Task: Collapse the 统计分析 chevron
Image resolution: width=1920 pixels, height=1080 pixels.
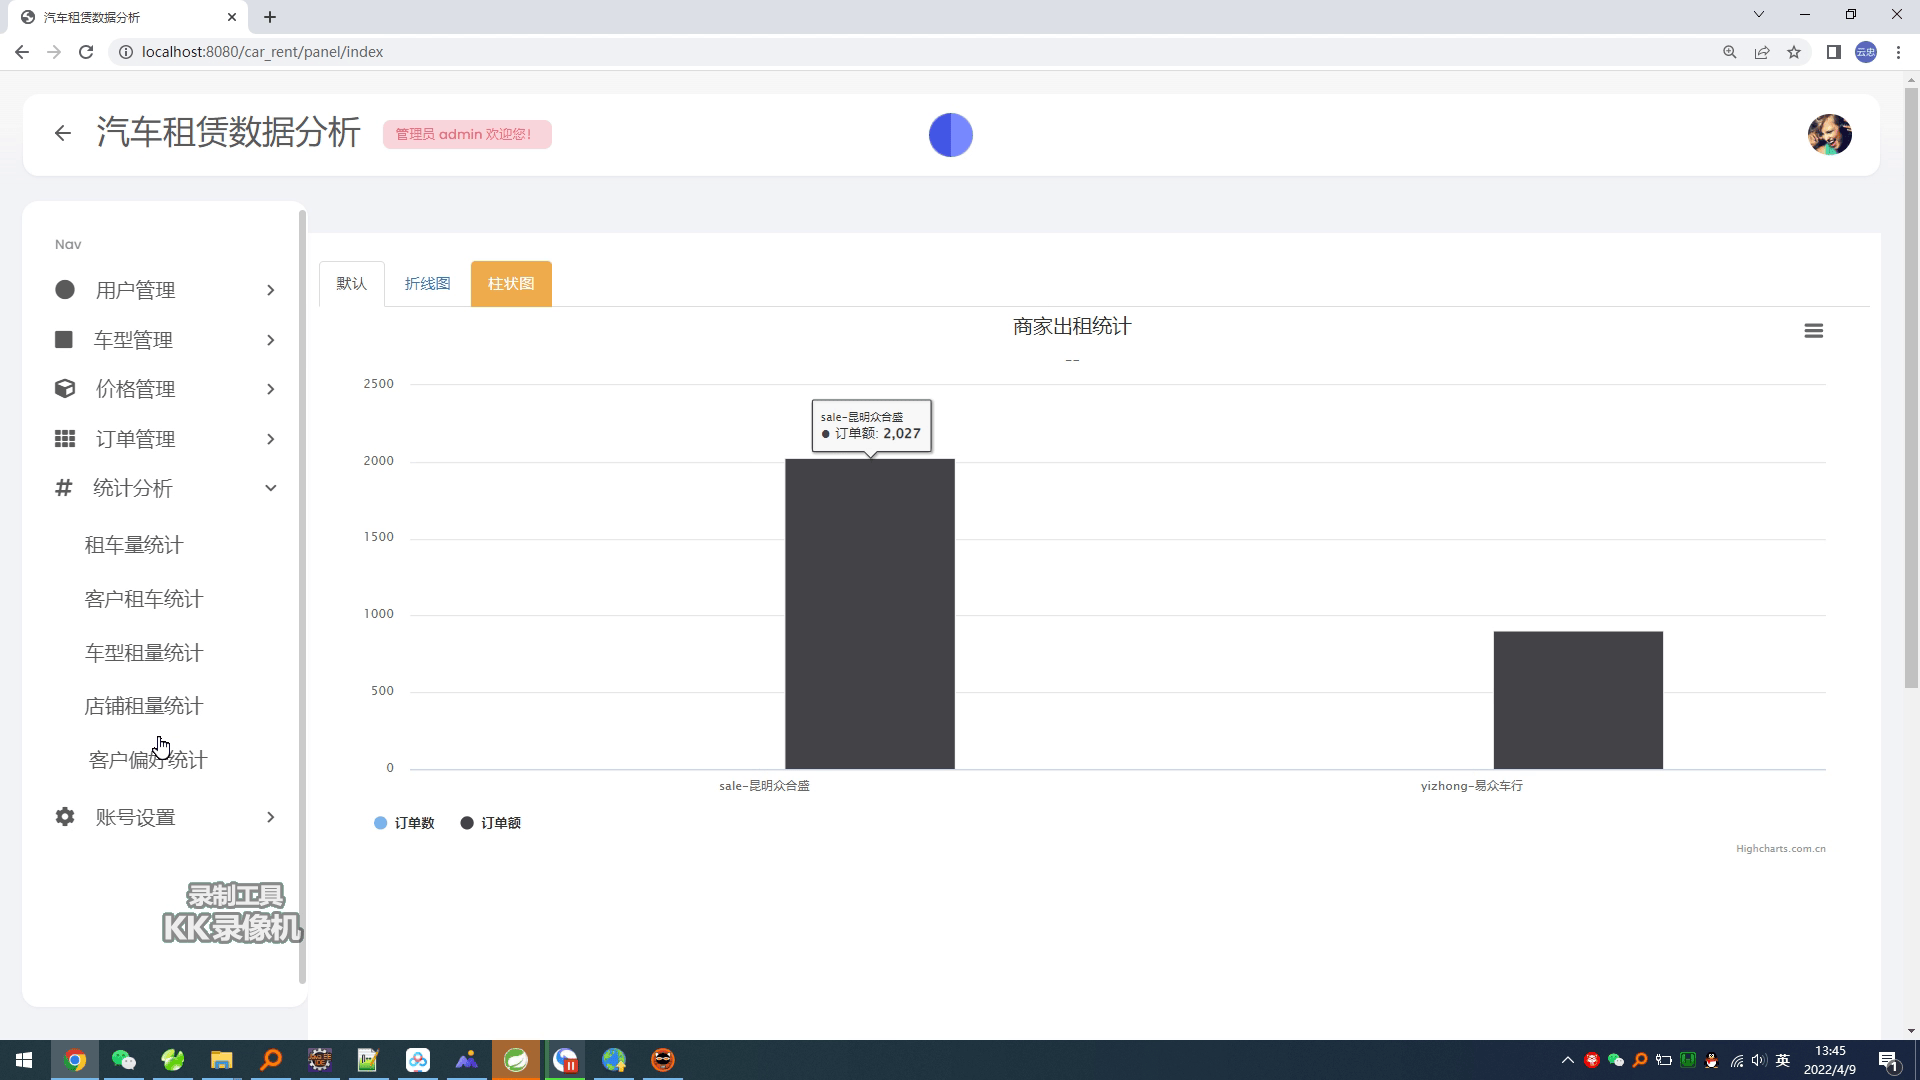Action: tap(270, 488)
